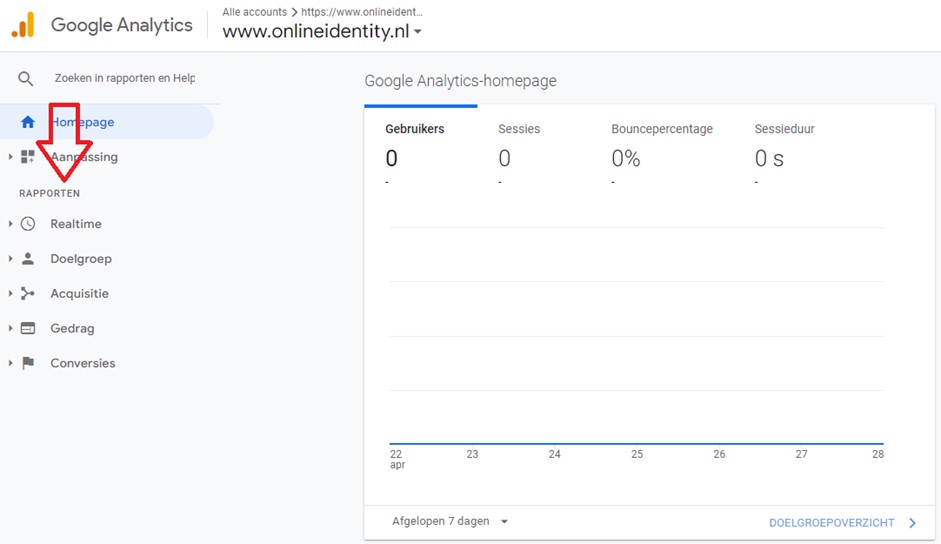Click the Realtime clock icon

coord(28,224)
